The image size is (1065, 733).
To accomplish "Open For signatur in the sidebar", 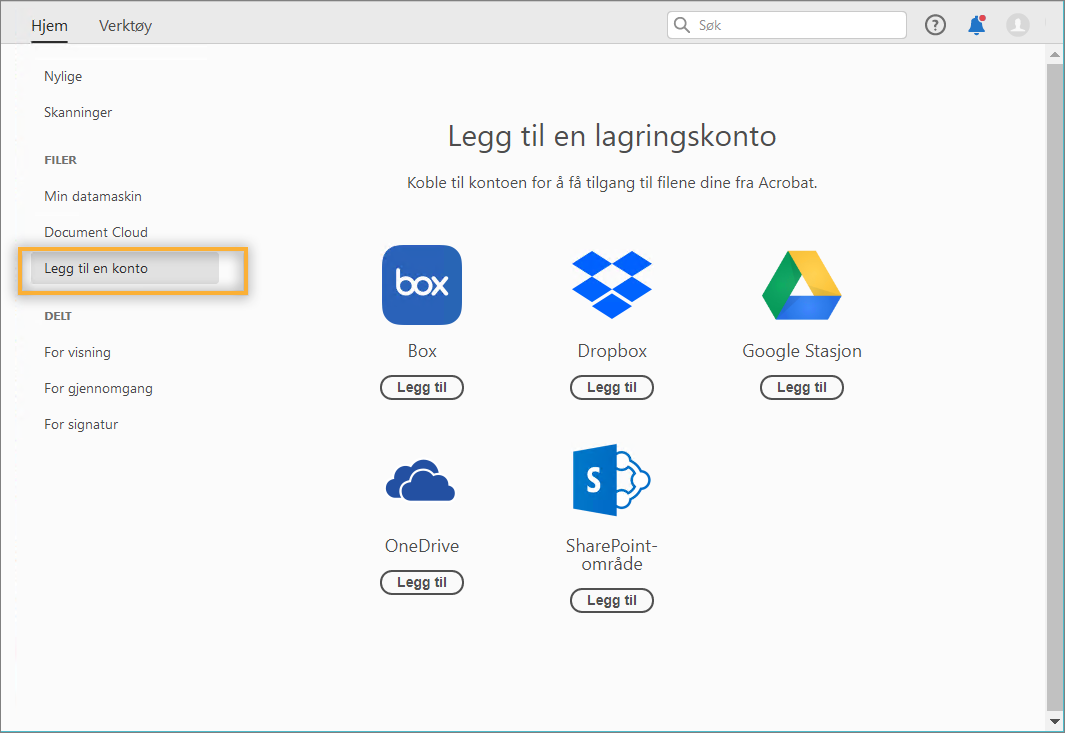I will coord(81,424).
